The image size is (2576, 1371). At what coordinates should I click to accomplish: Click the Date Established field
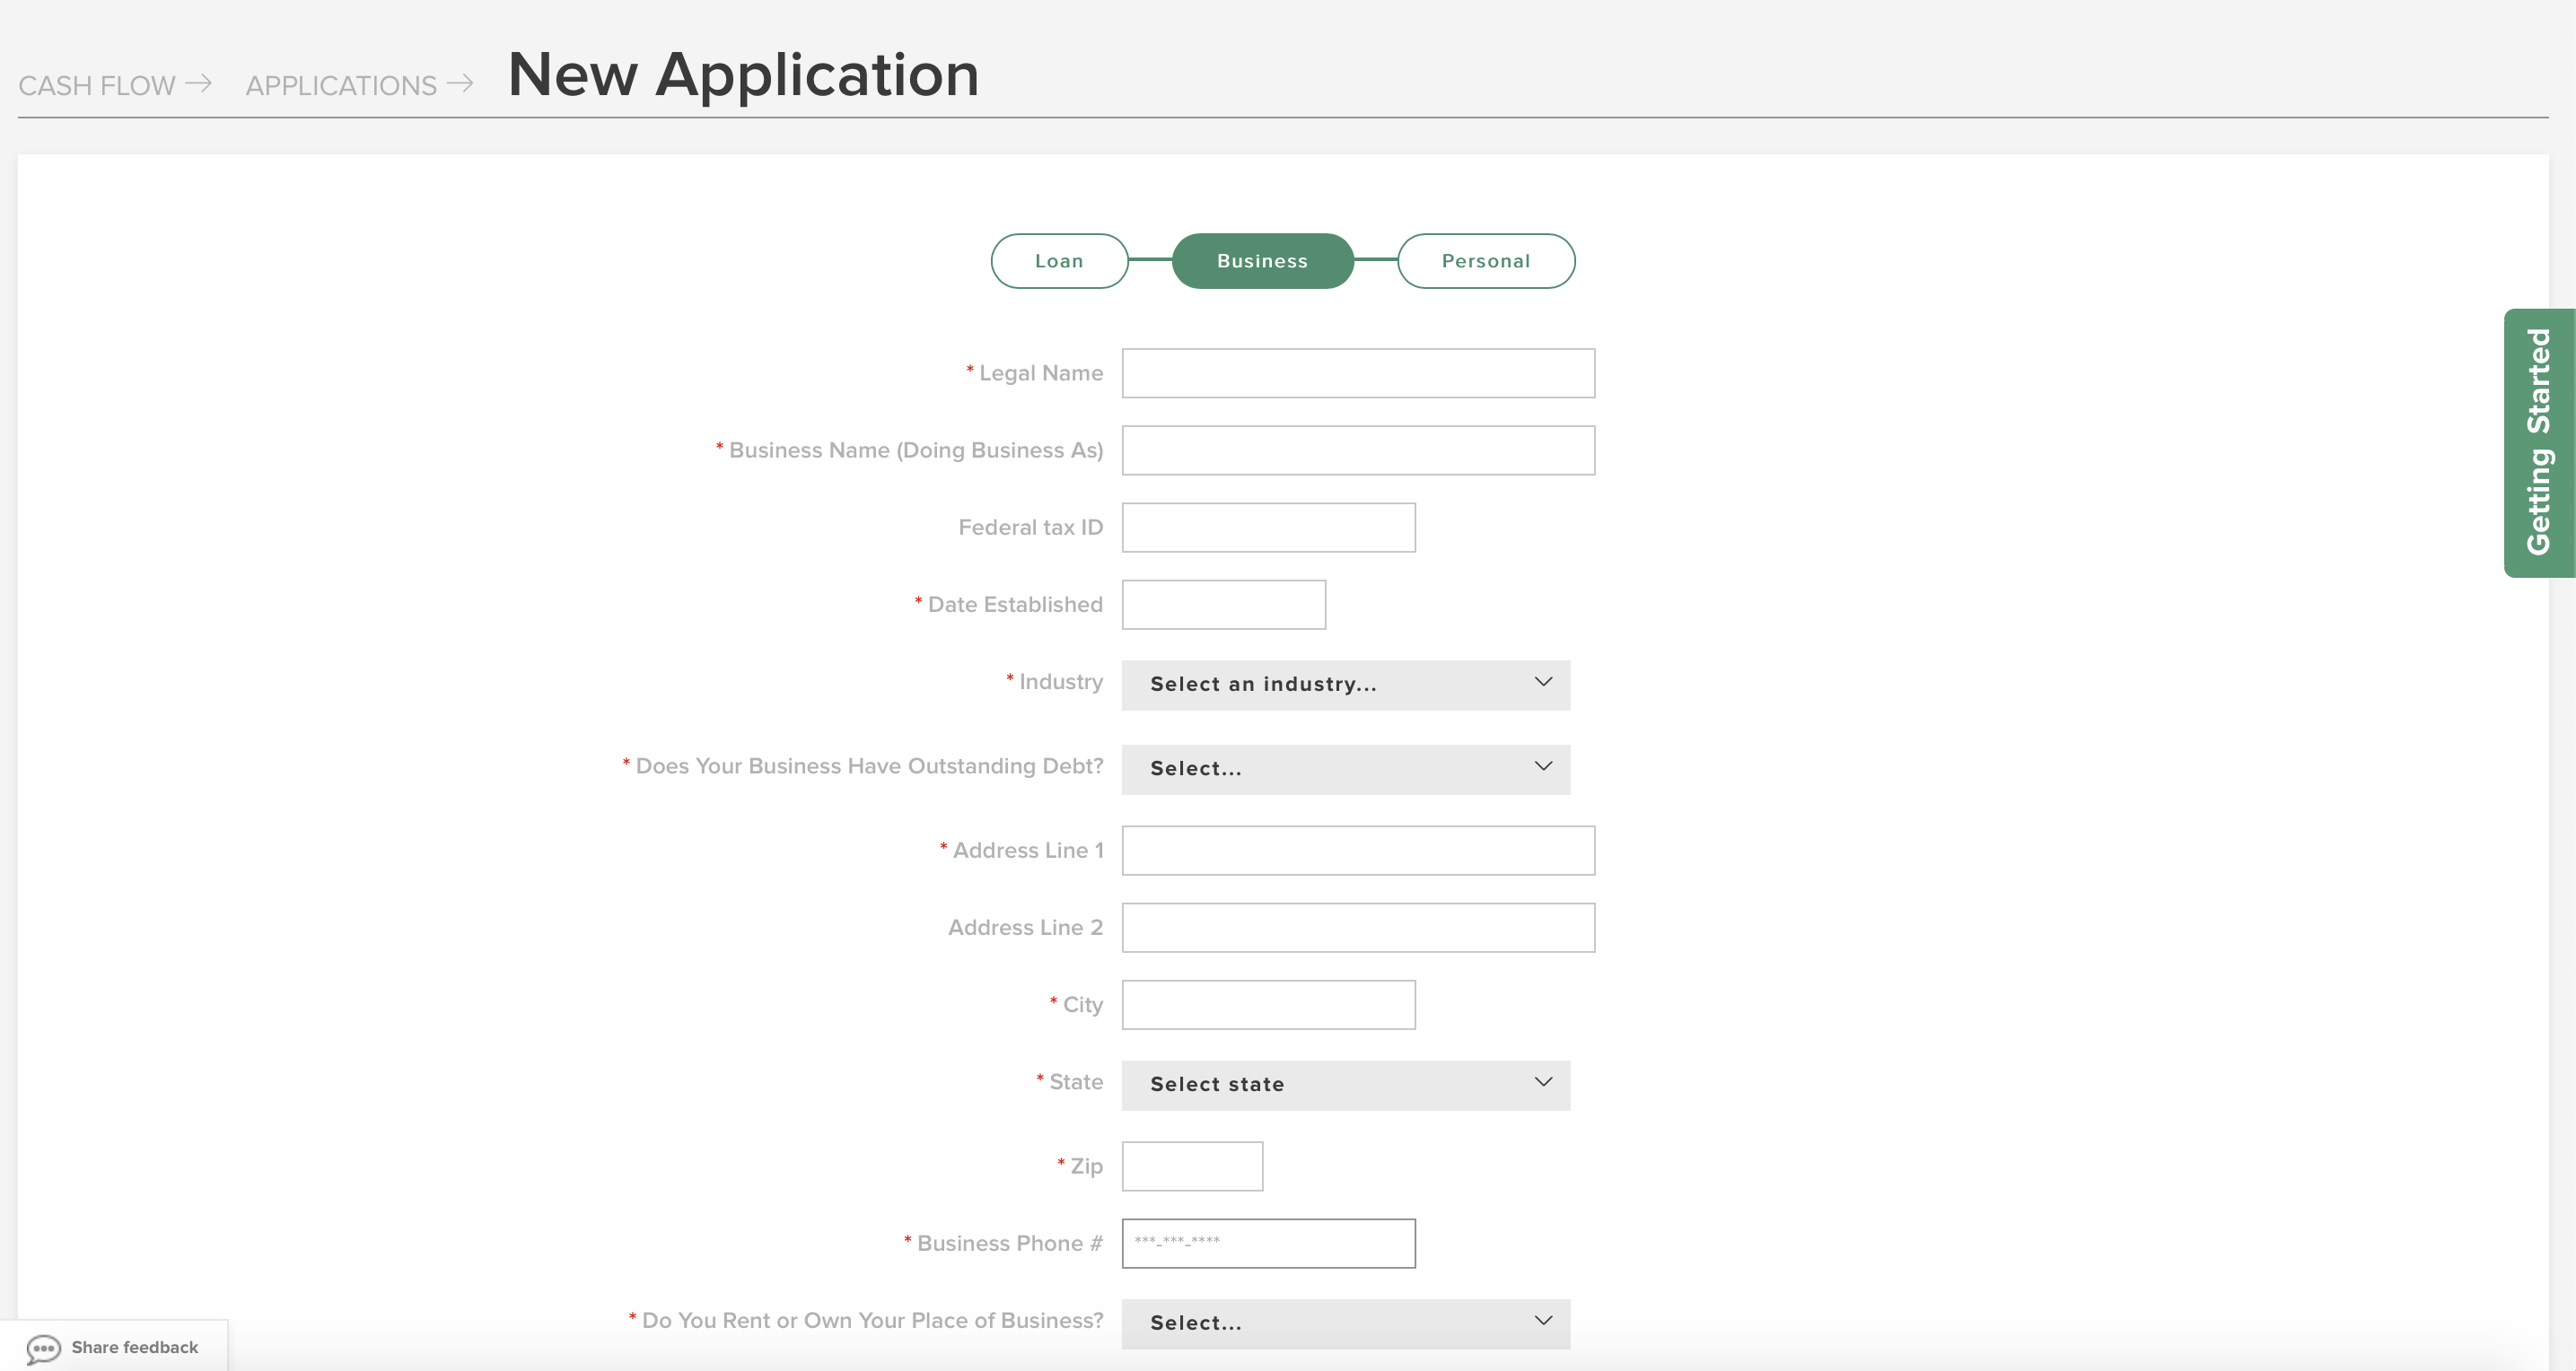pyautogui.click(x=1223, y=604)
